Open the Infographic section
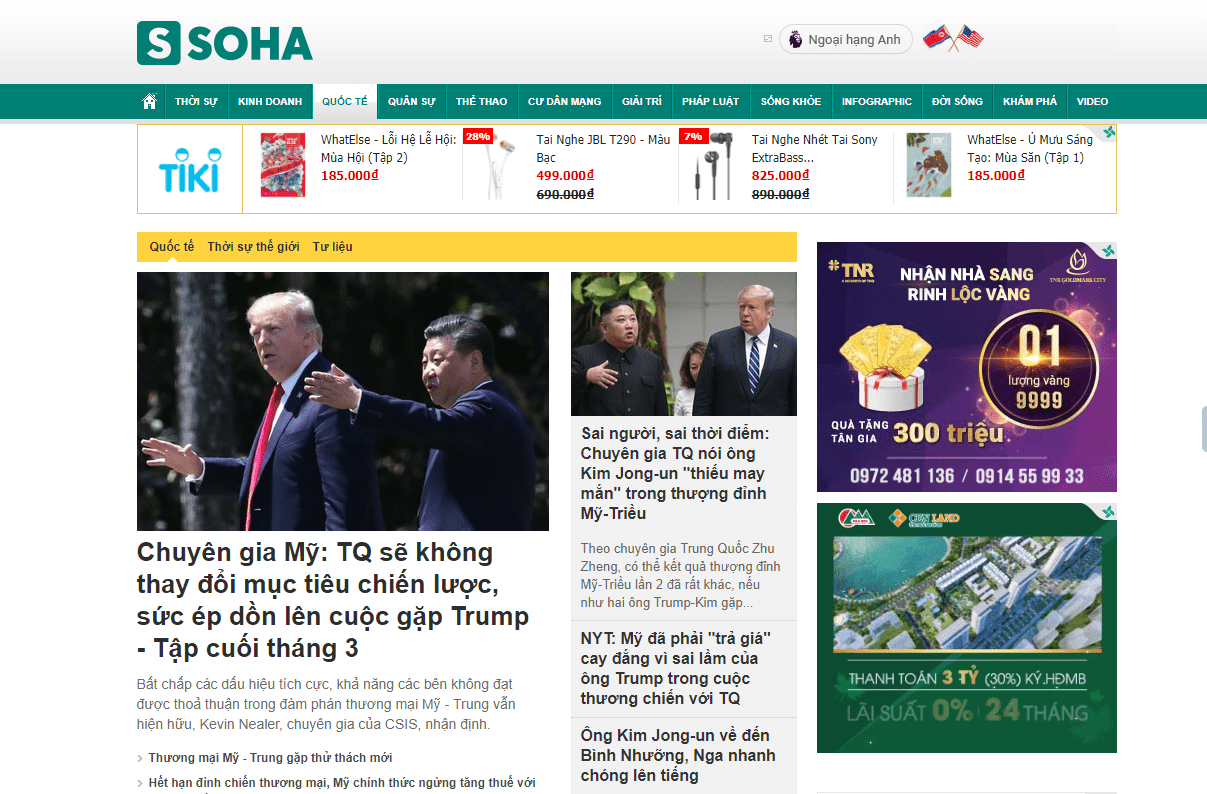This screenshot has width=1207, height=794. click(x=877, y=101)
